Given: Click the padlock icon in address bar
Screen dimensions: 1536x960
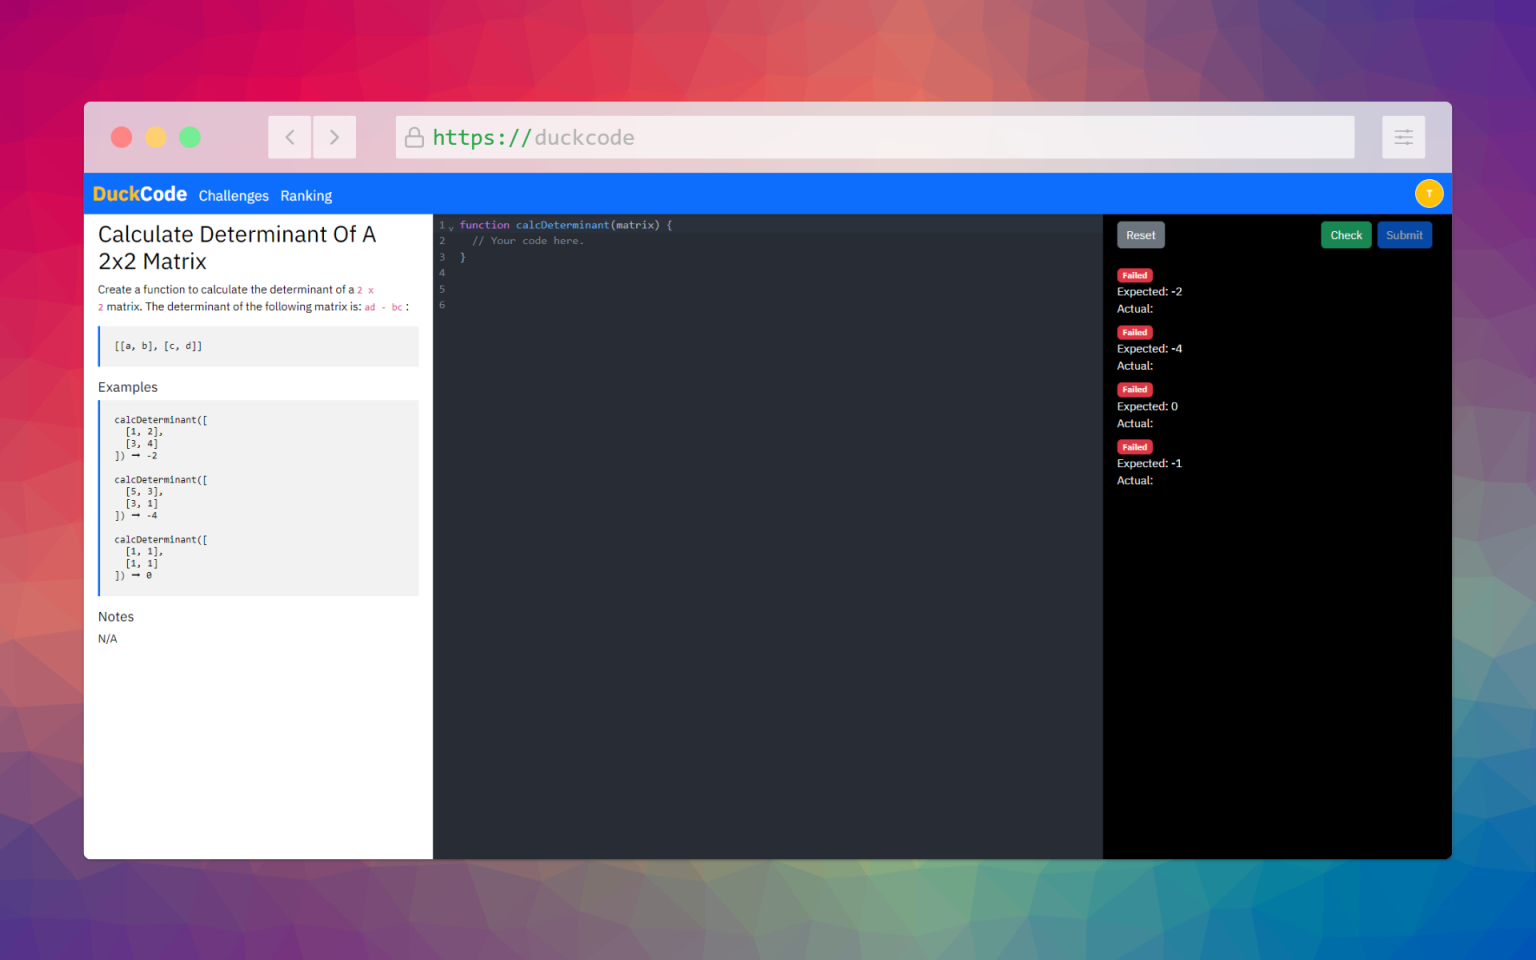Looking at the screenshot, I should click(414, 138).
